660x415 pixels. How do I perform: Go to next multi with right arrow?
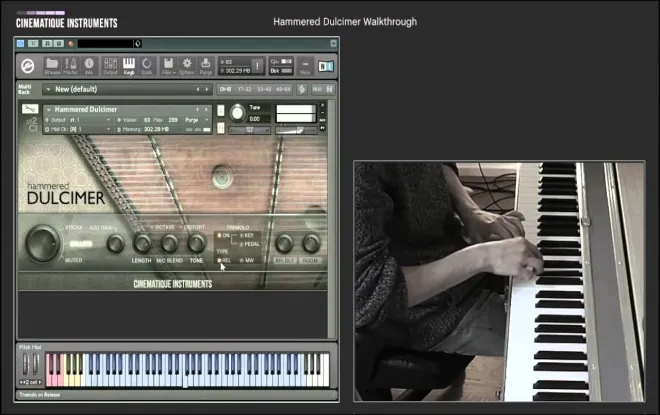207,89
